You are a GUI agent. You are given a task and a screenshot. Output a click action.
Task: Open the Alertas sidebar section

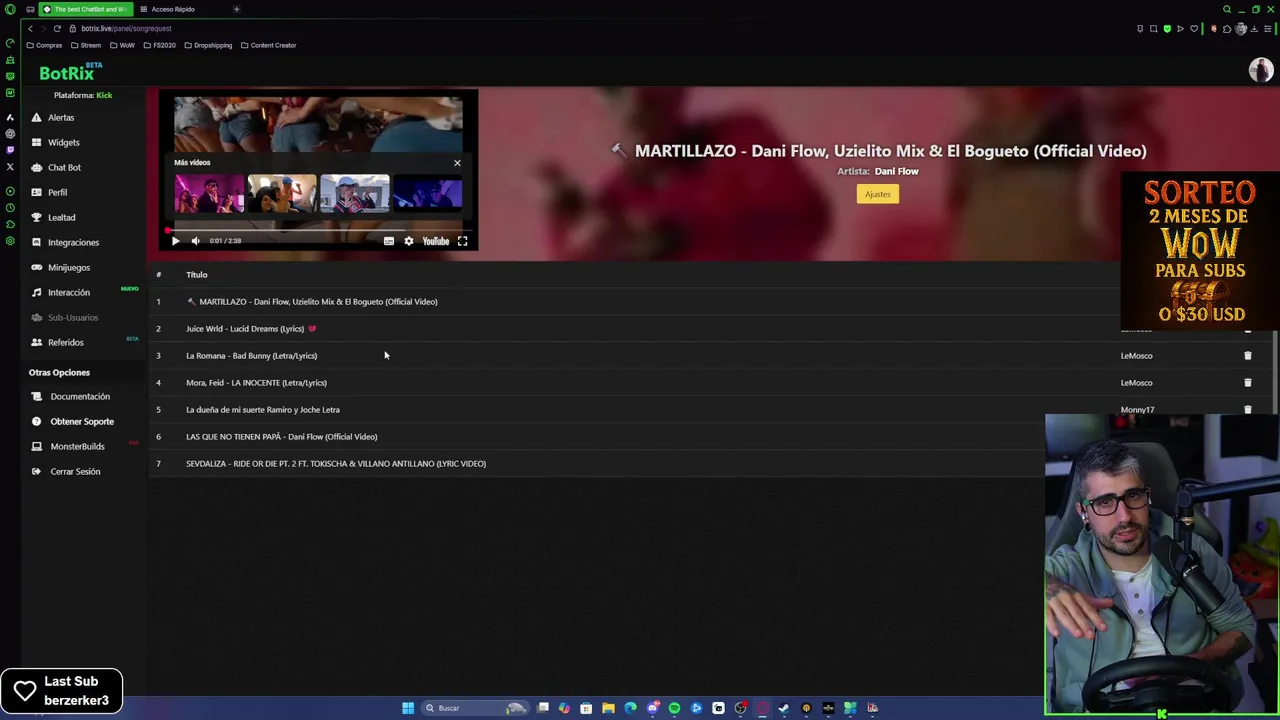pos(61,117)
